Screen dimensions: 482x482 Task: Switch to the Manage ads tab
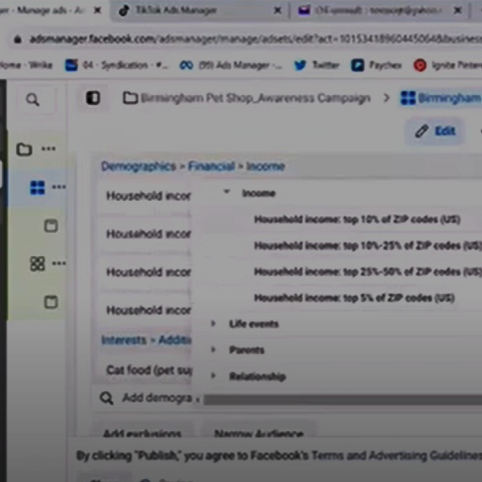click(52, 10)
